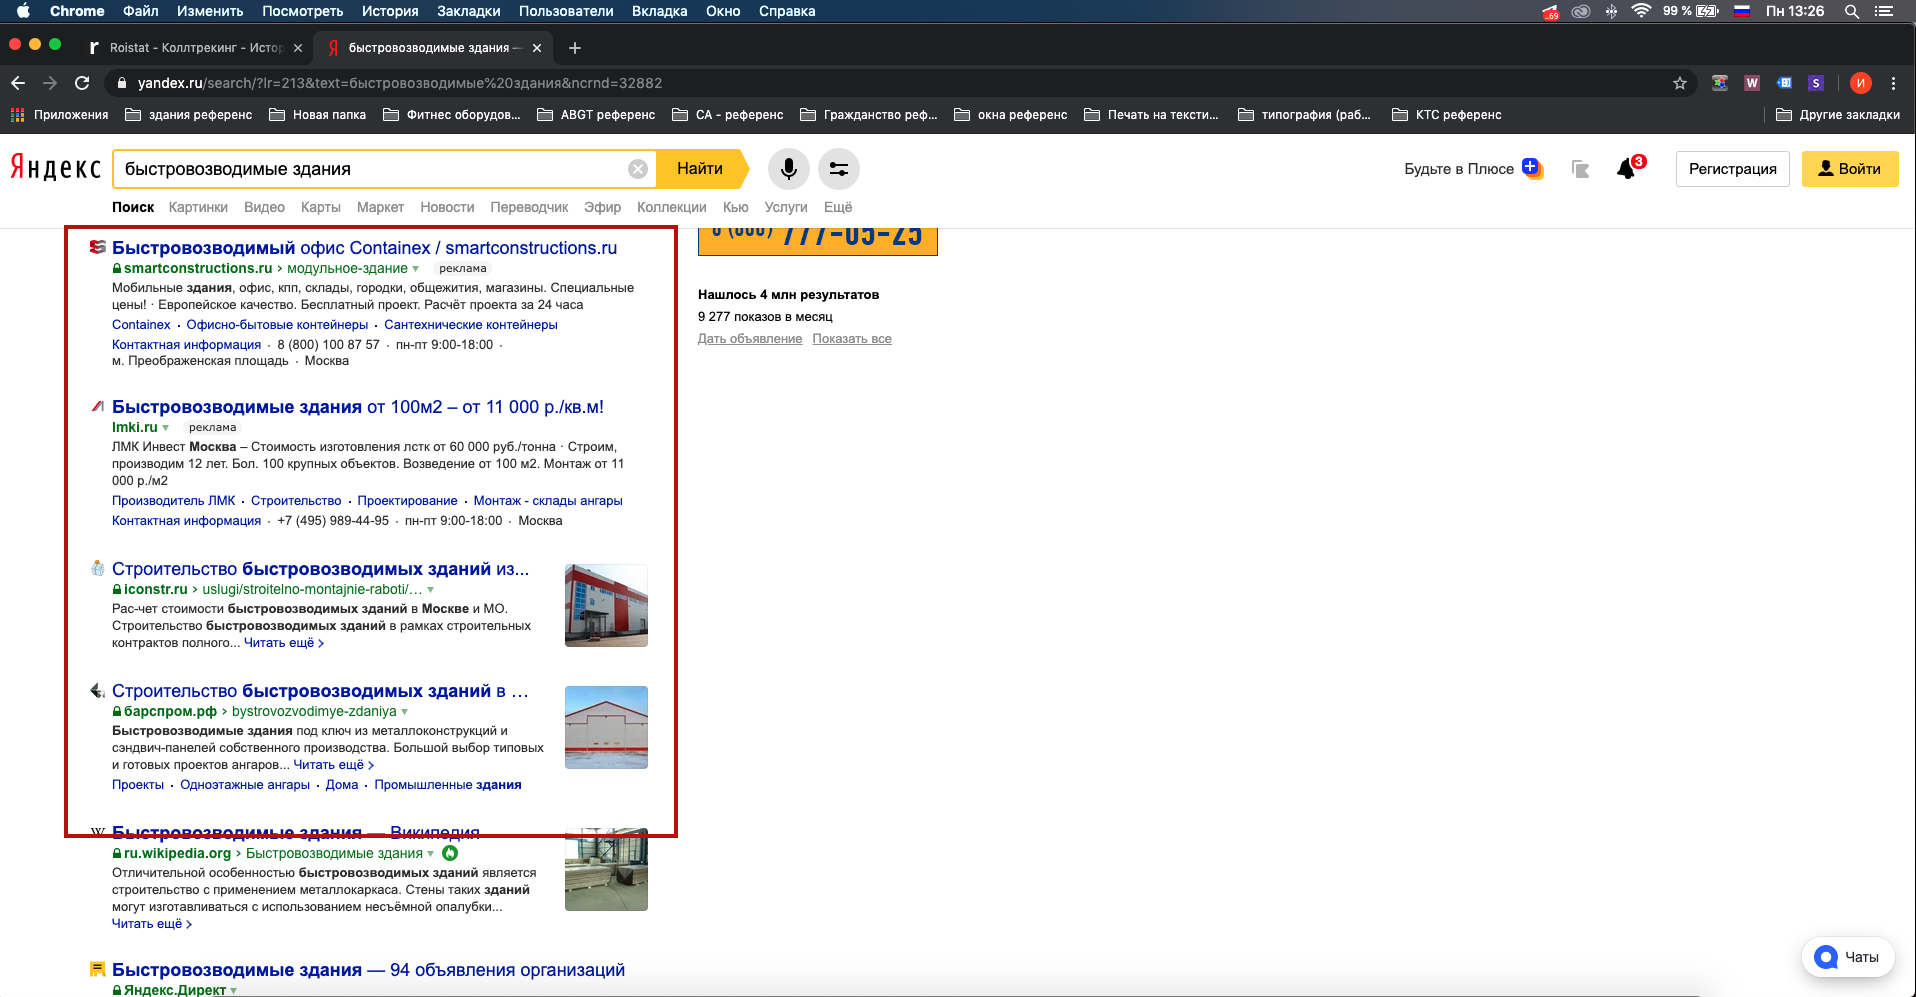1916x997 pixels.
Task: Bookmark this page with star icon
Action: 1680,83
